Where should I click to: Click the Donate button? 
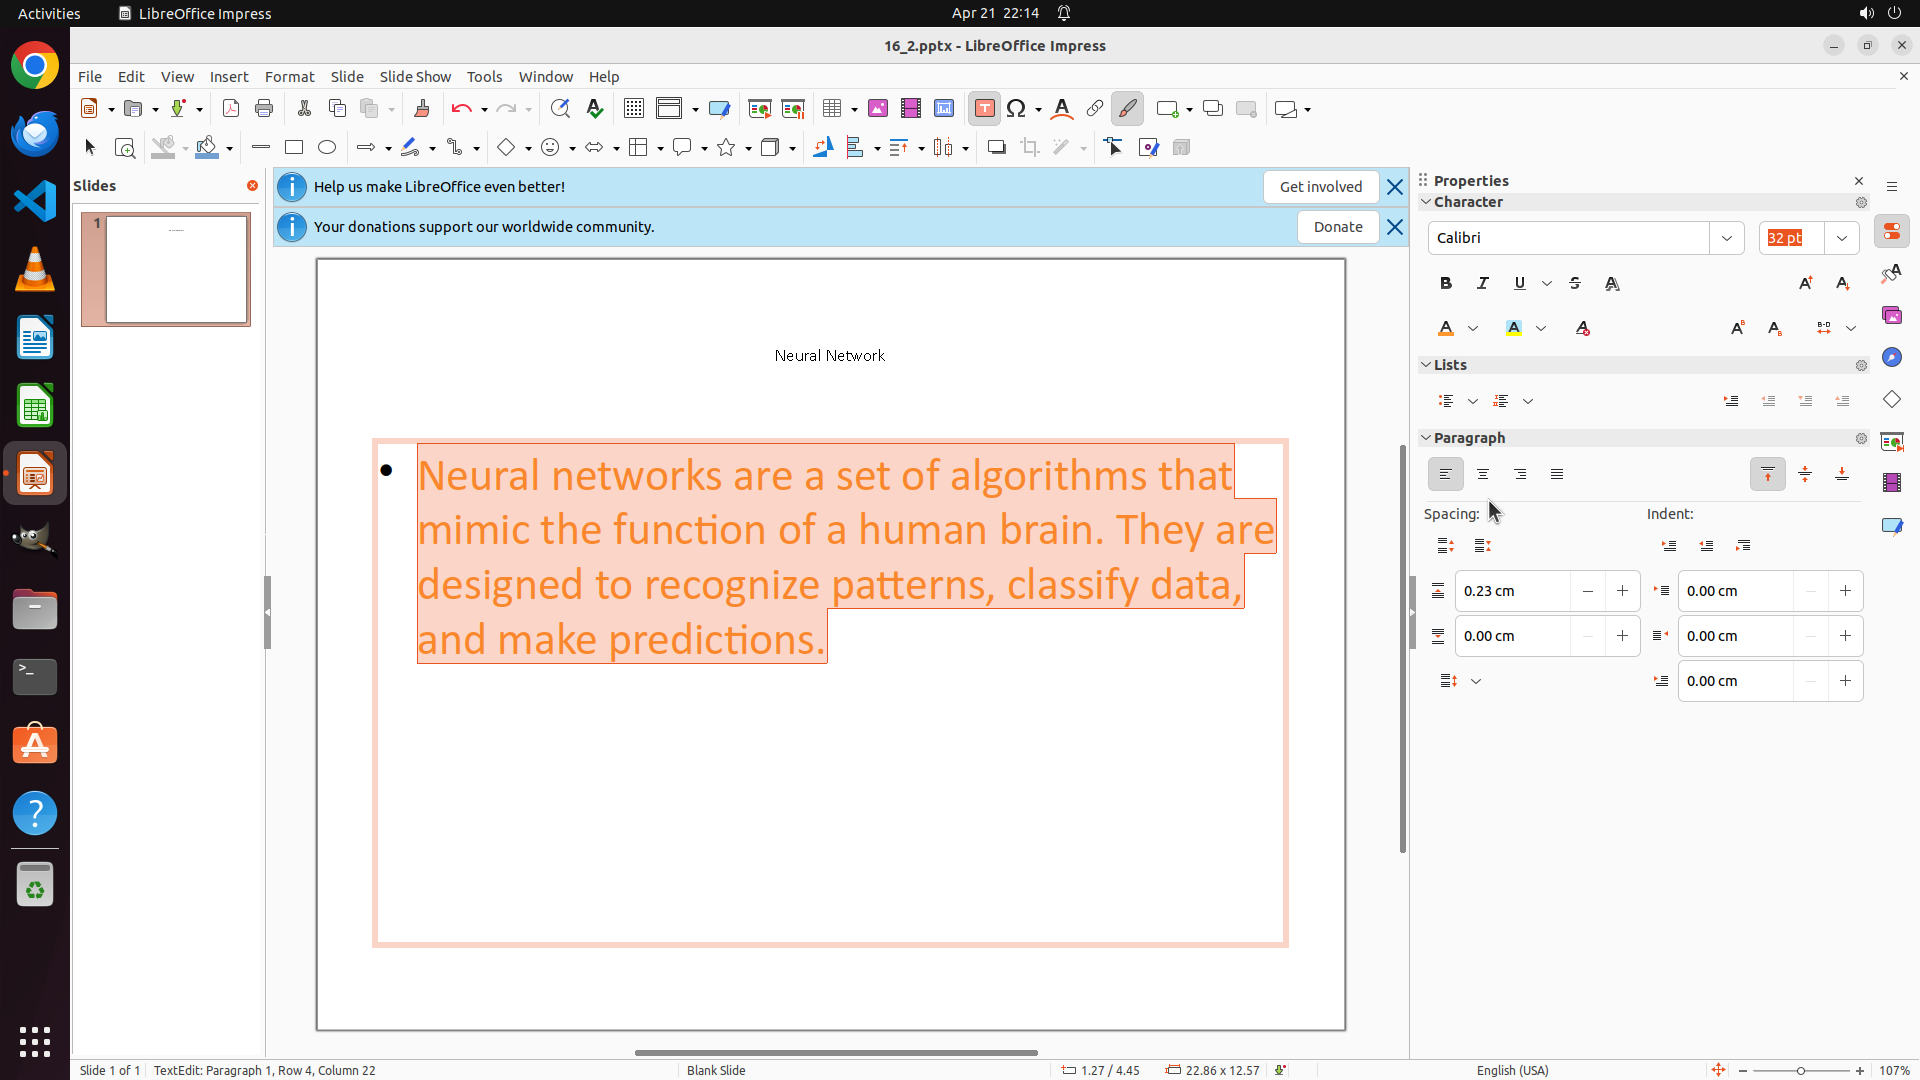(1338, 227)
